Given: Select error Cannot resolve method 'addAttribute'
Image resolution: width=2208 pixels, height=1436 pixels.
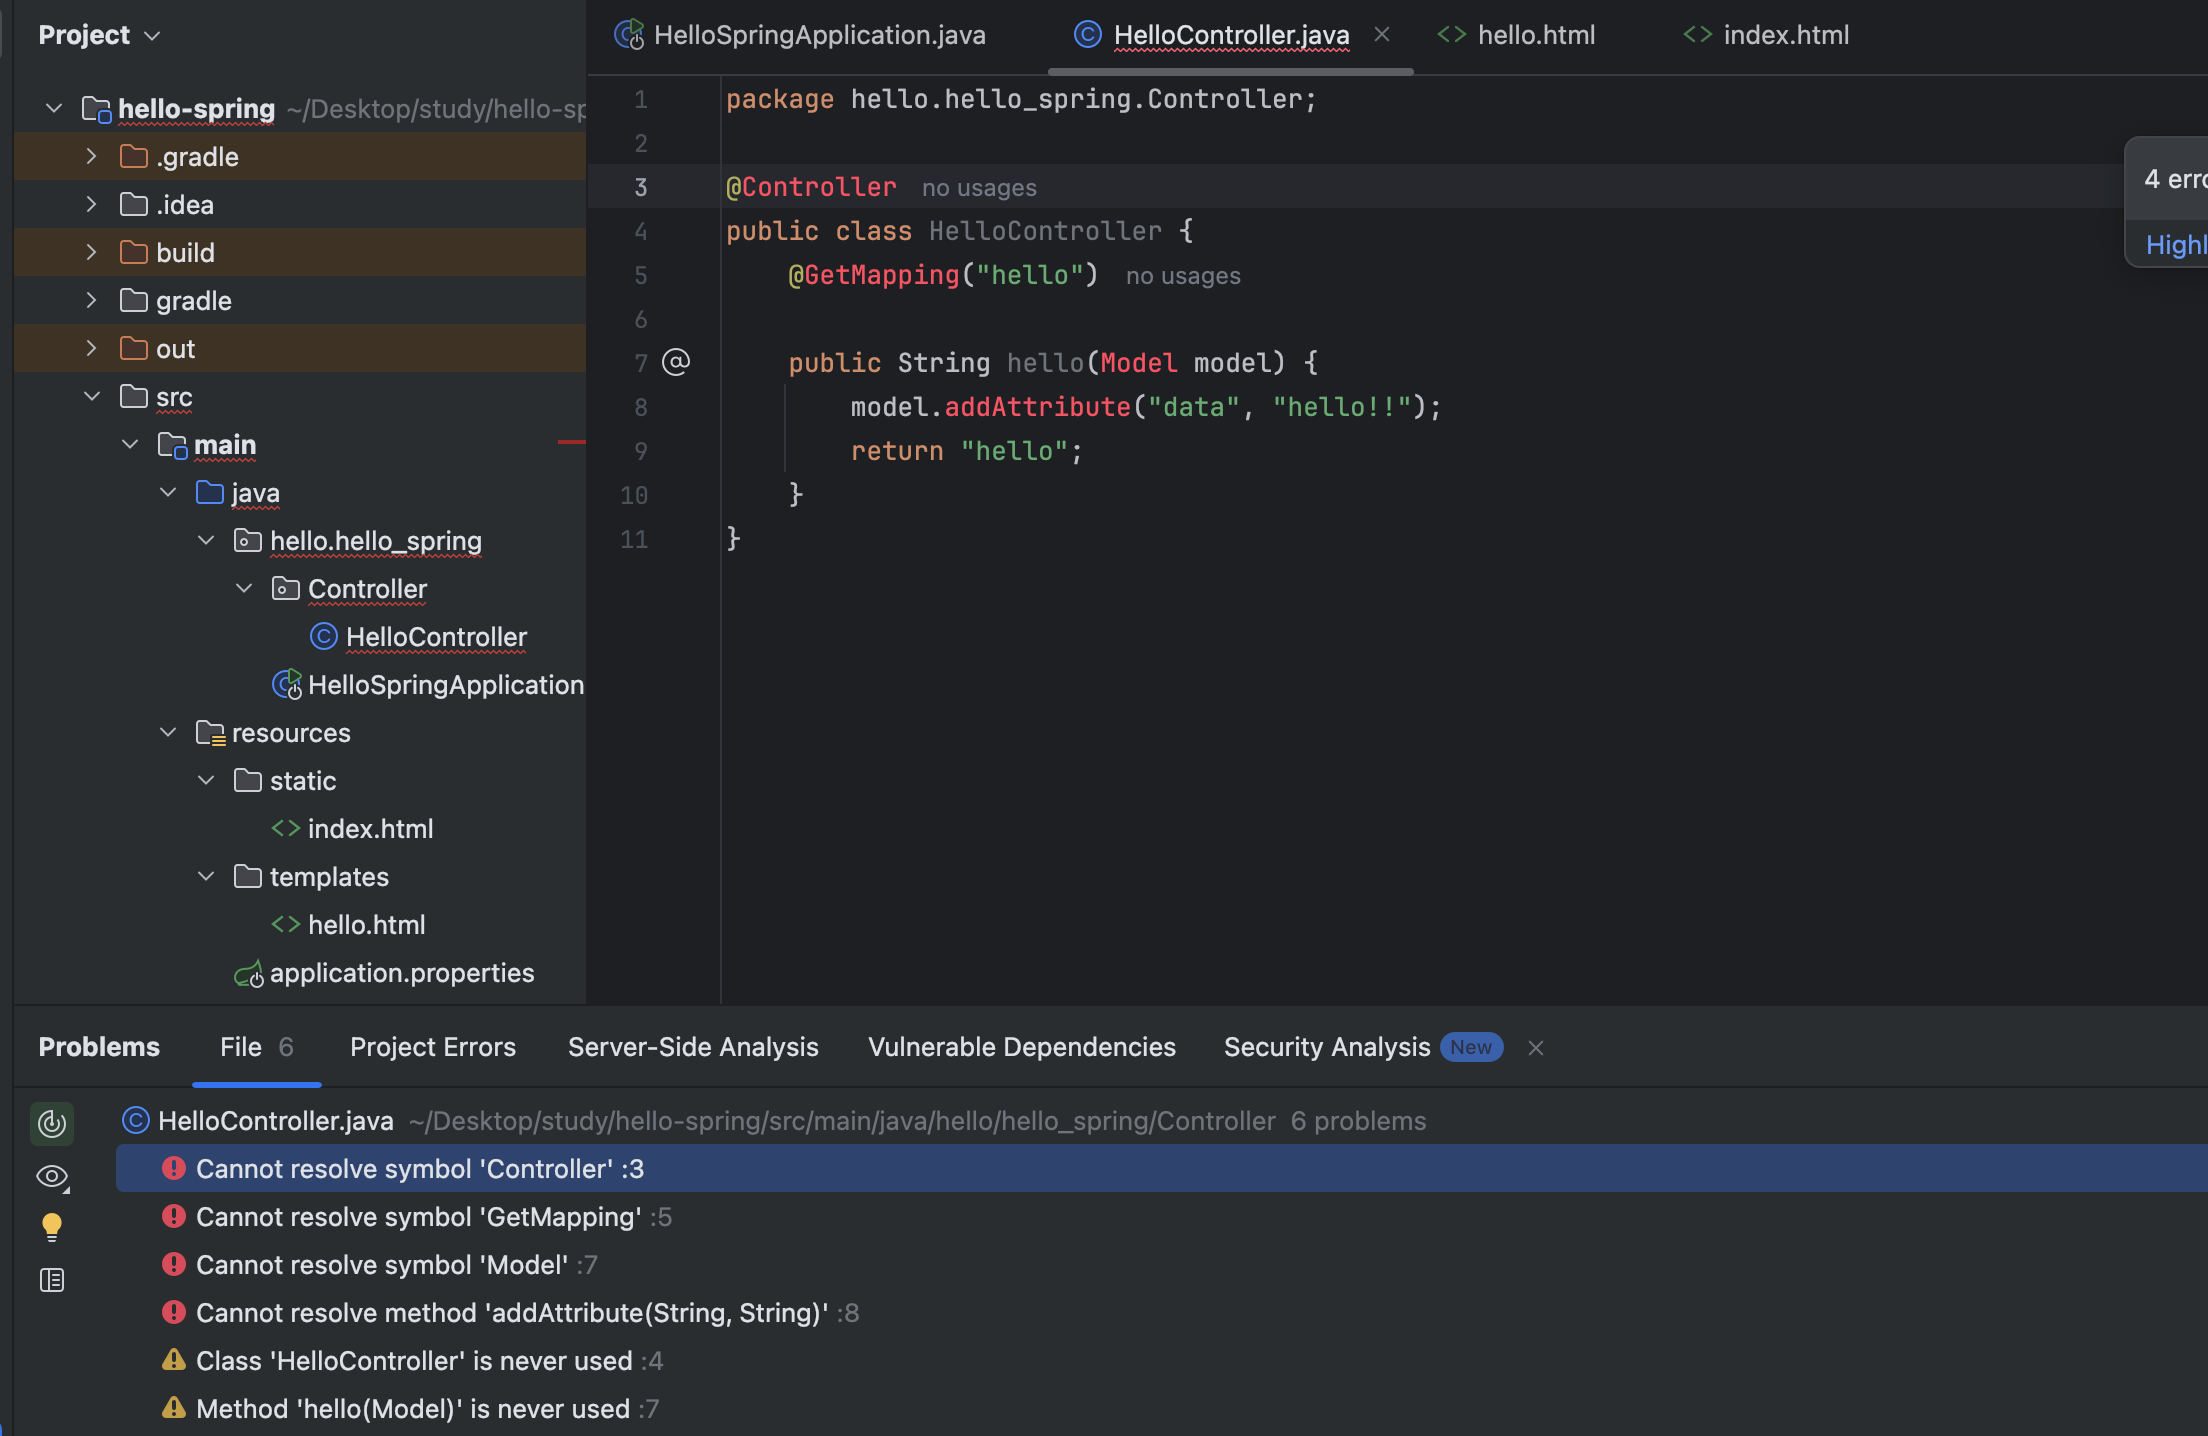Looking at the screenshot, I should pos(1162,1312).
